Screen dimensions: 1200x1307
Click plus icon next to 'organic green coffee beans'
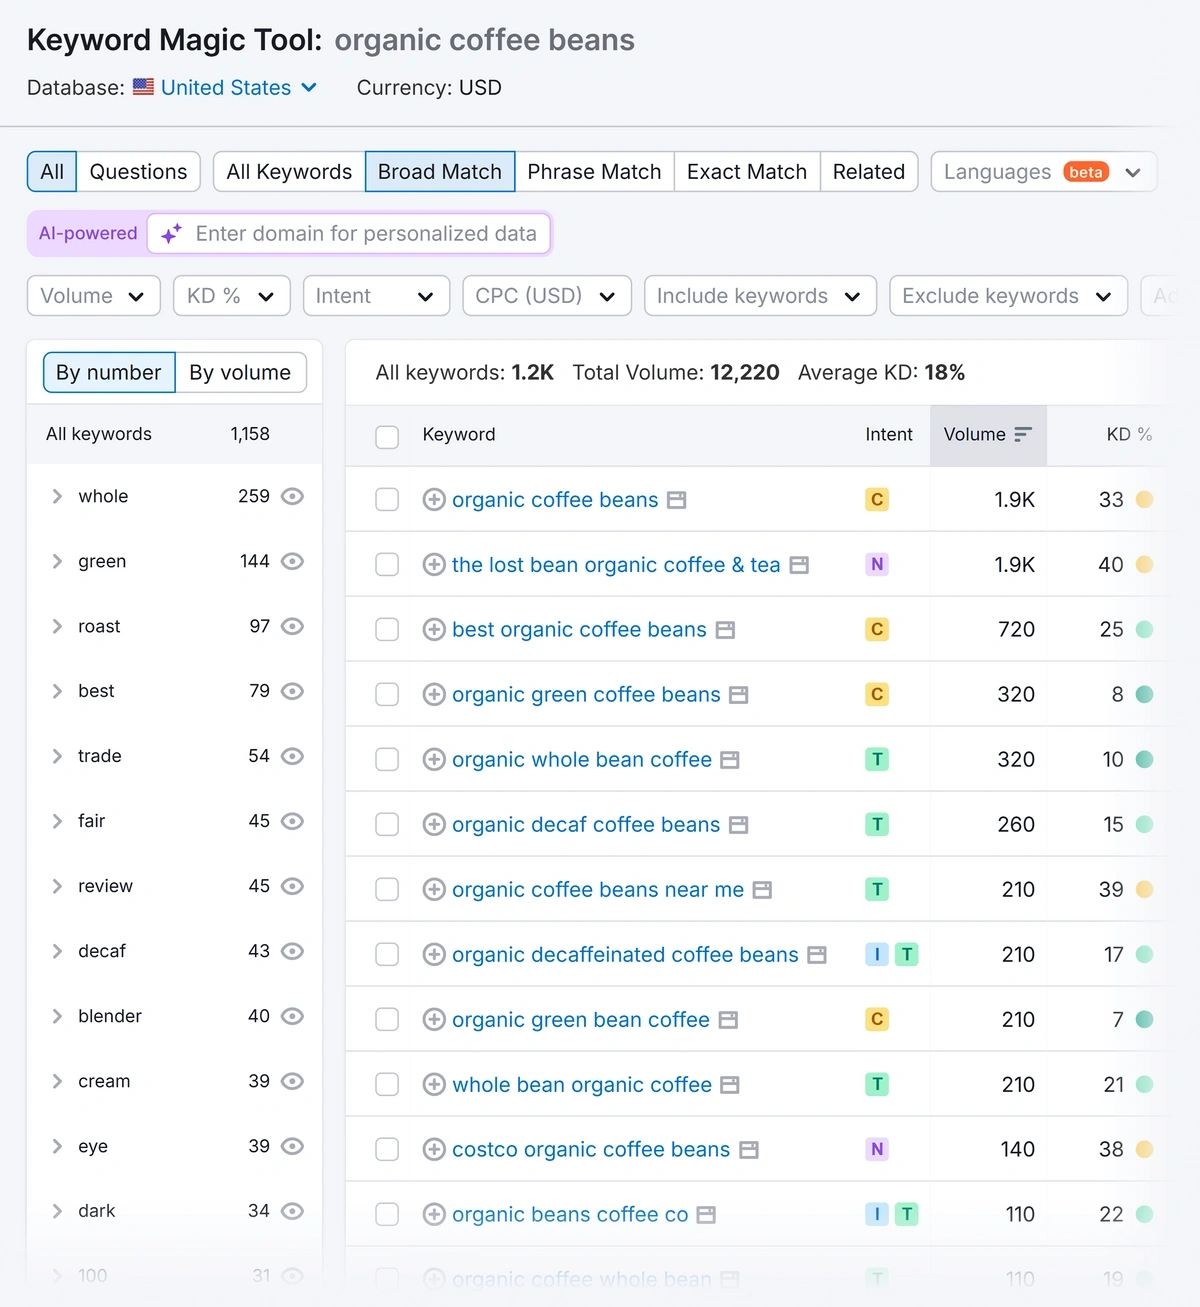(x=434, y=695)
